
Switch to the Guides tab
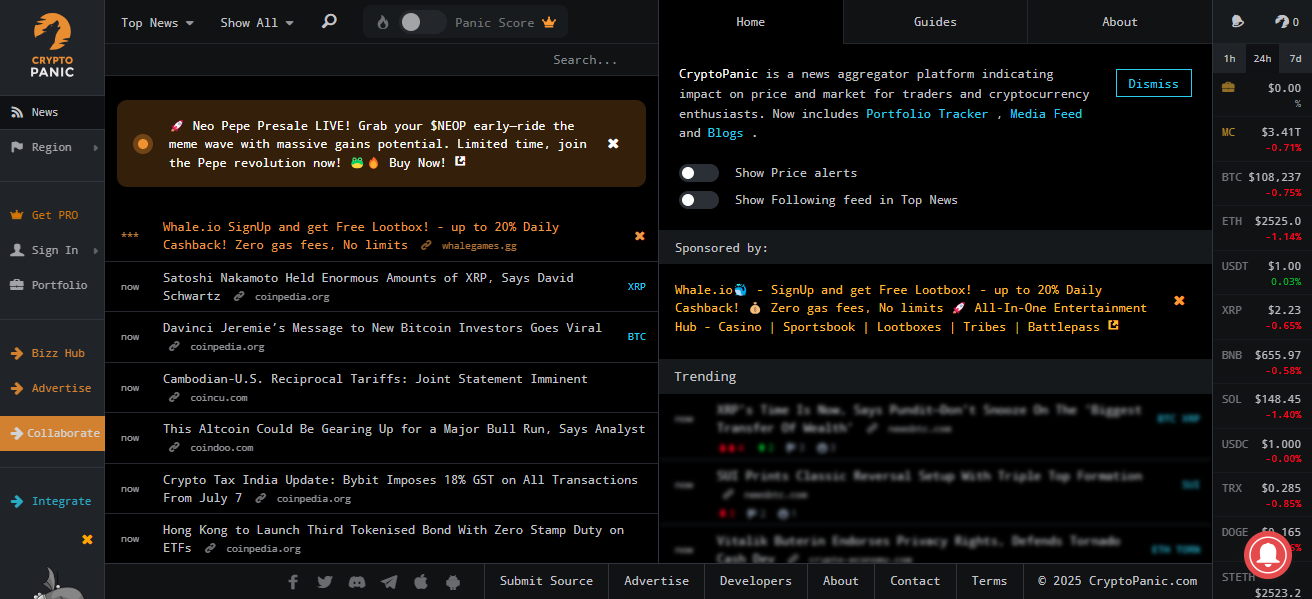(935, 22)
